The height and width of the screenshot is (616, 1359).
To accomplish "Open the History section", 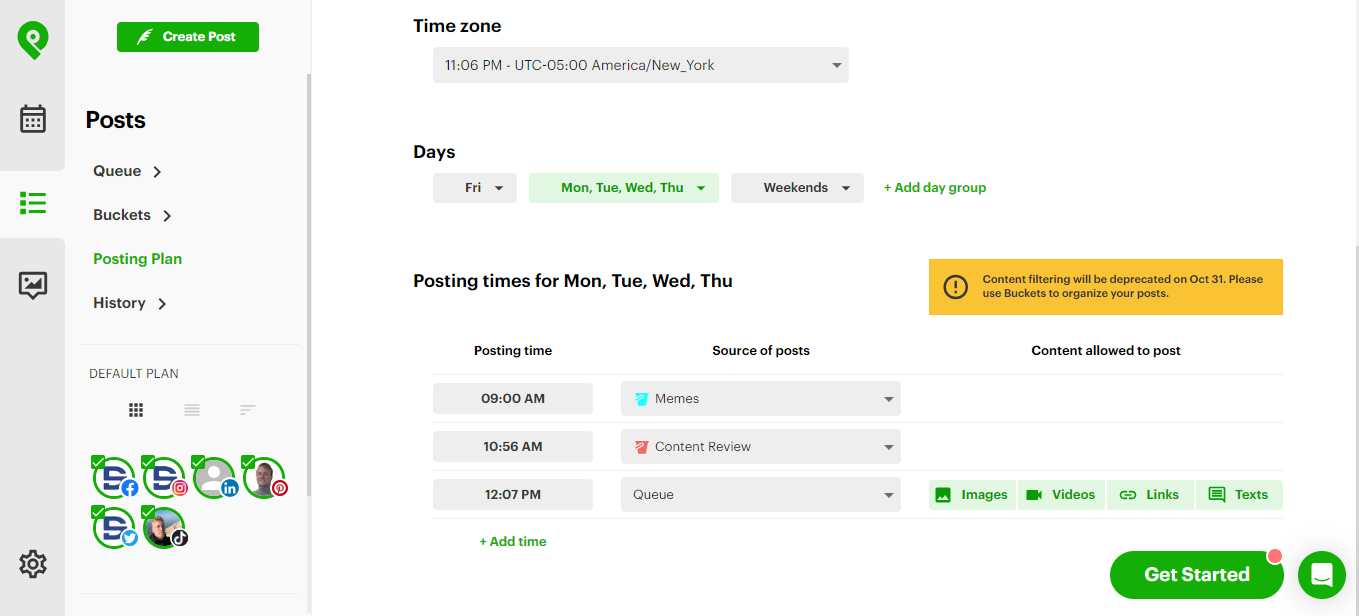I will [119, 302].
